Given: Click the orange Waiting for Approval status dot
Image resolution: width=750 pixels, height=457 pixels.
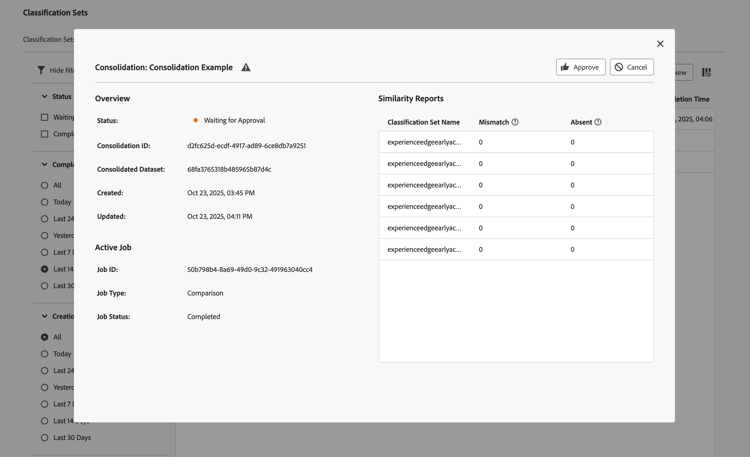Looking at the screenshot, I should point(195,120).
